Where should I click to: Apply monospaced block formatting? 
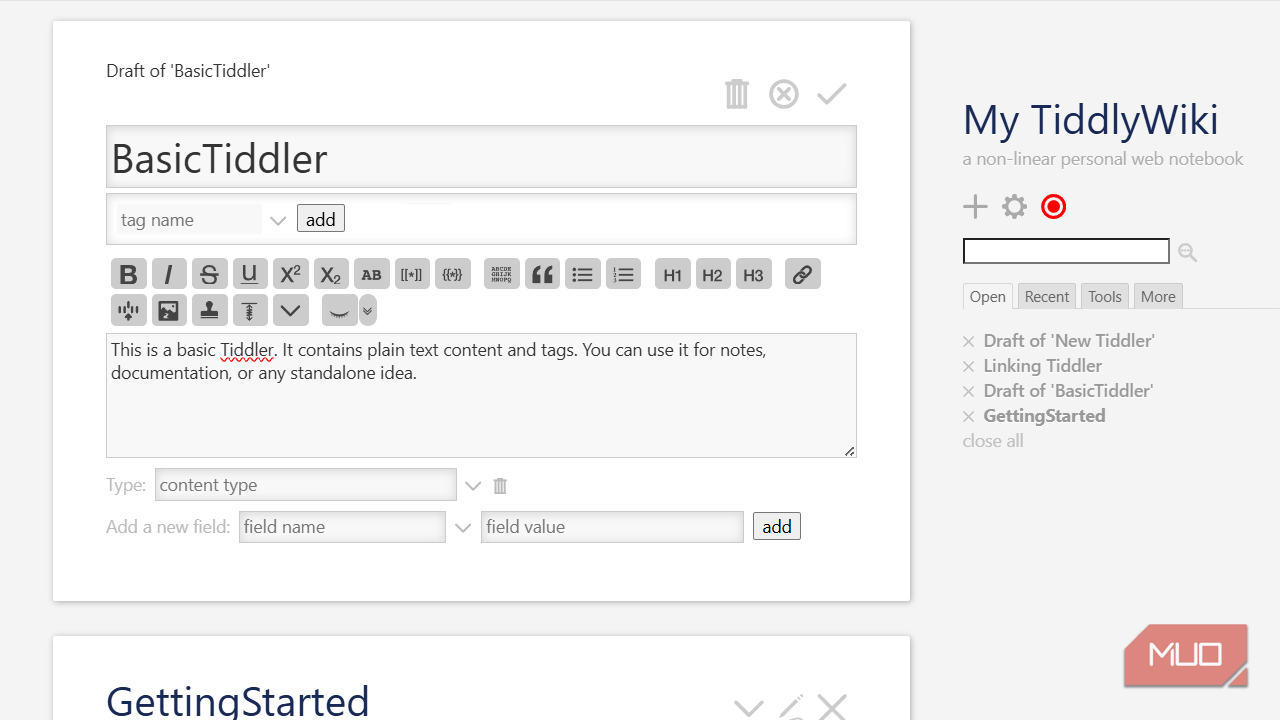click(x=502, y=274)
